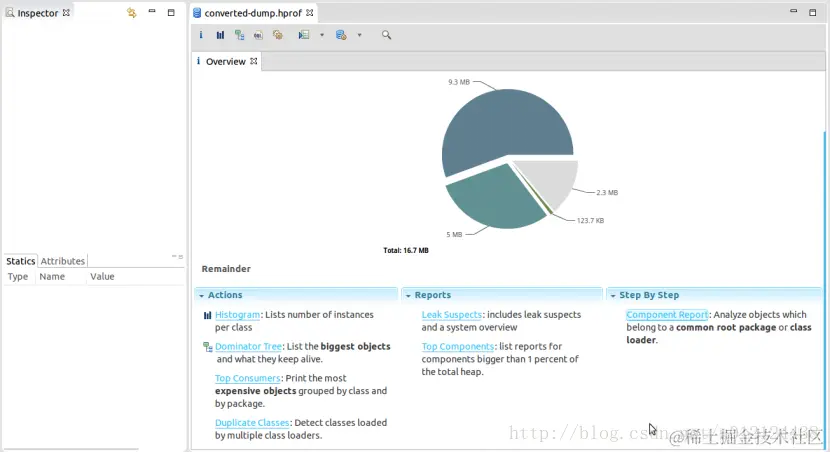Expand the reports dropdown arrow in the toolbar
This screenshot has height=453, width=830.
point(322,35)
